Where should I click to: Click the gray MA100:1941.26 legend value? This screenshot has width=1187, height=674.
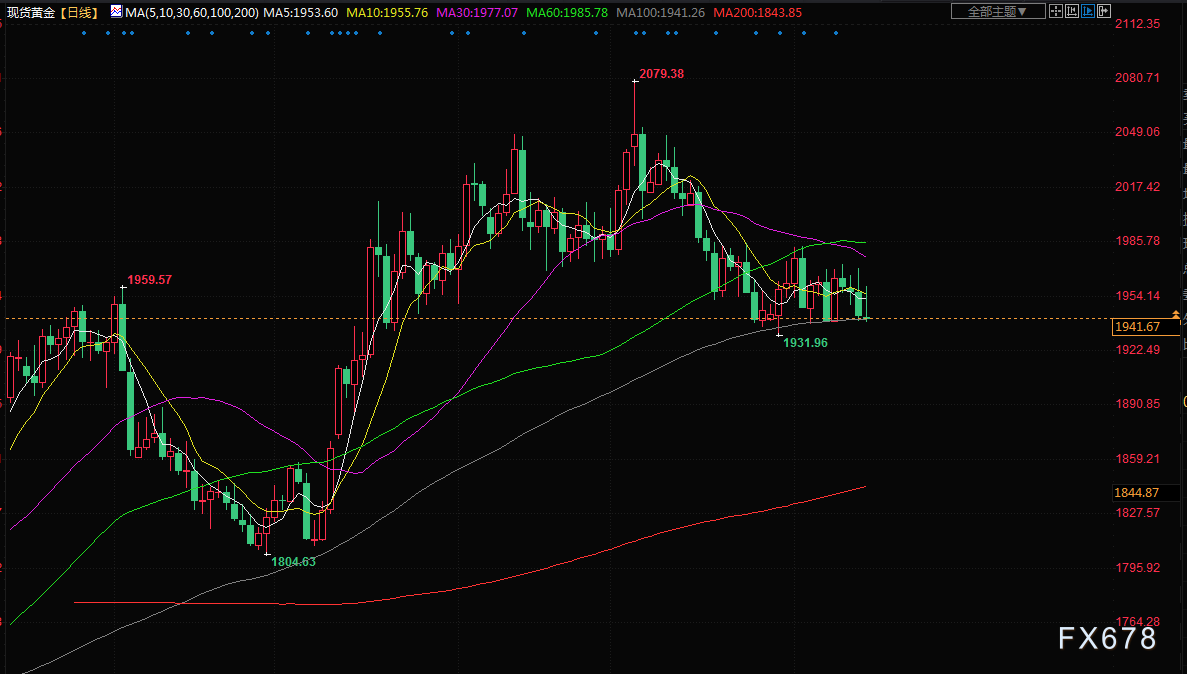660,13
